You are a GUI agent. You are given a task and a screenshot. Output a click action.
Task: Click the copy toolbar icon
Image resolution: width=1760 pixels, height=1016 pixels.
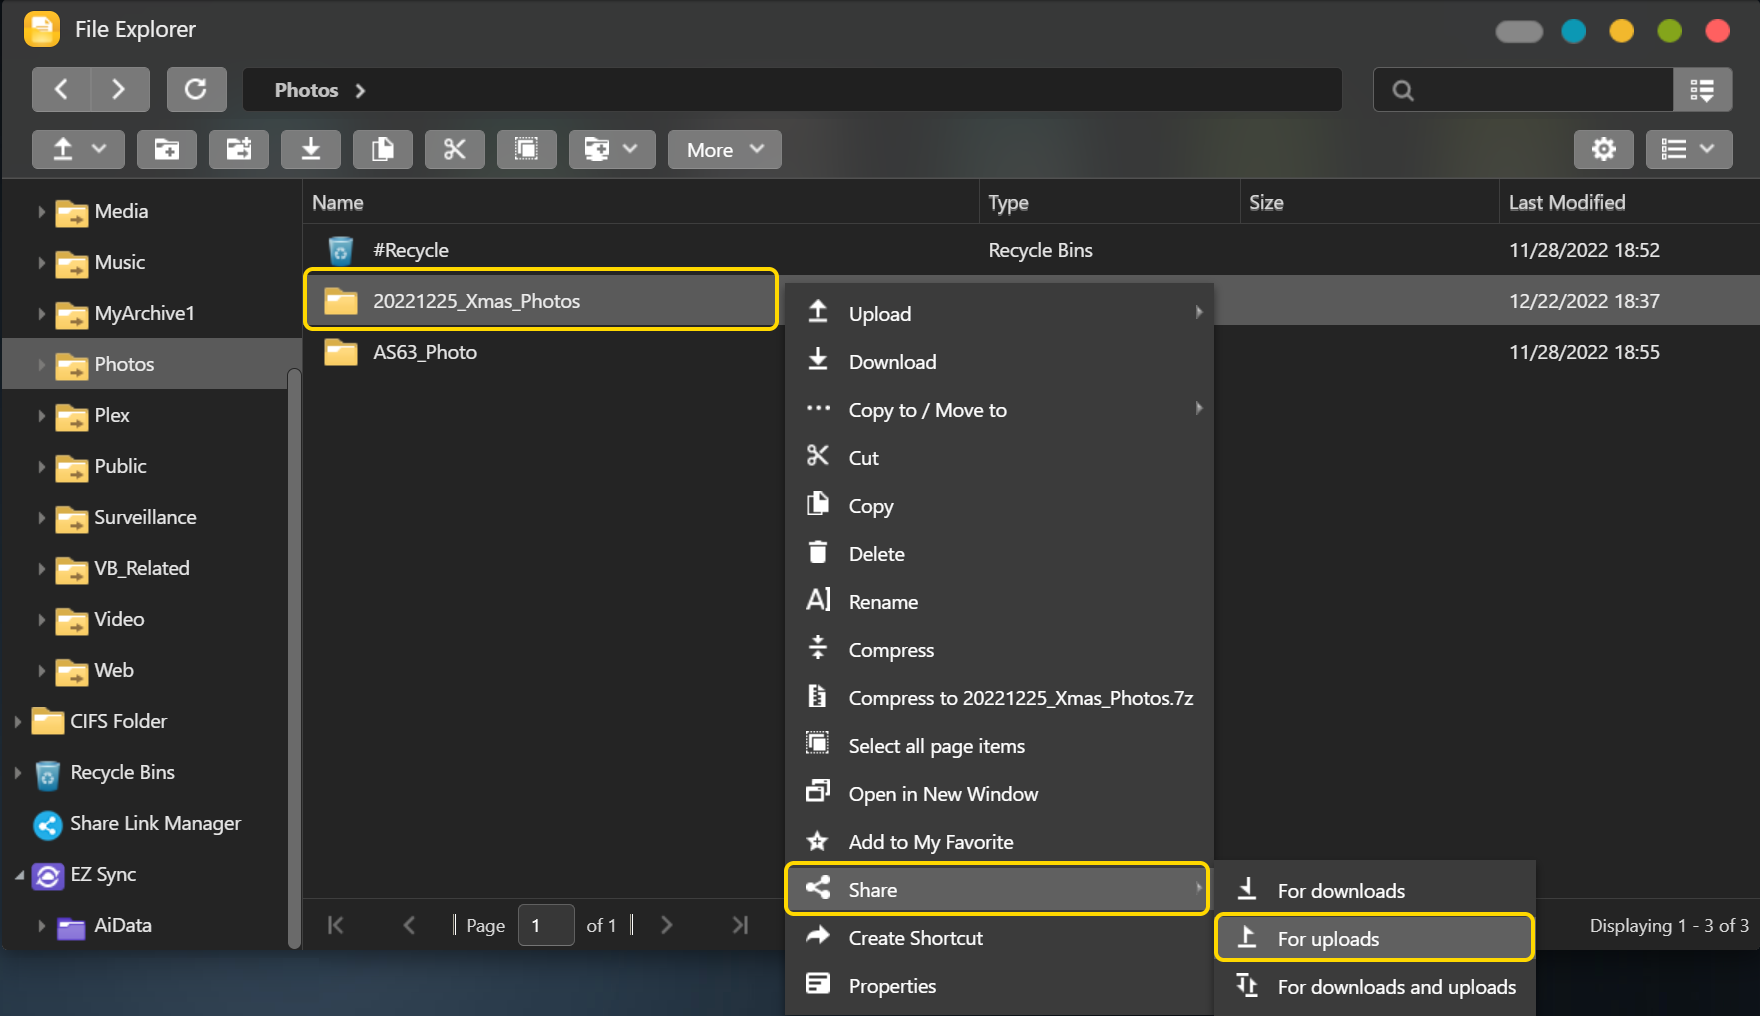tap(383, 150)
